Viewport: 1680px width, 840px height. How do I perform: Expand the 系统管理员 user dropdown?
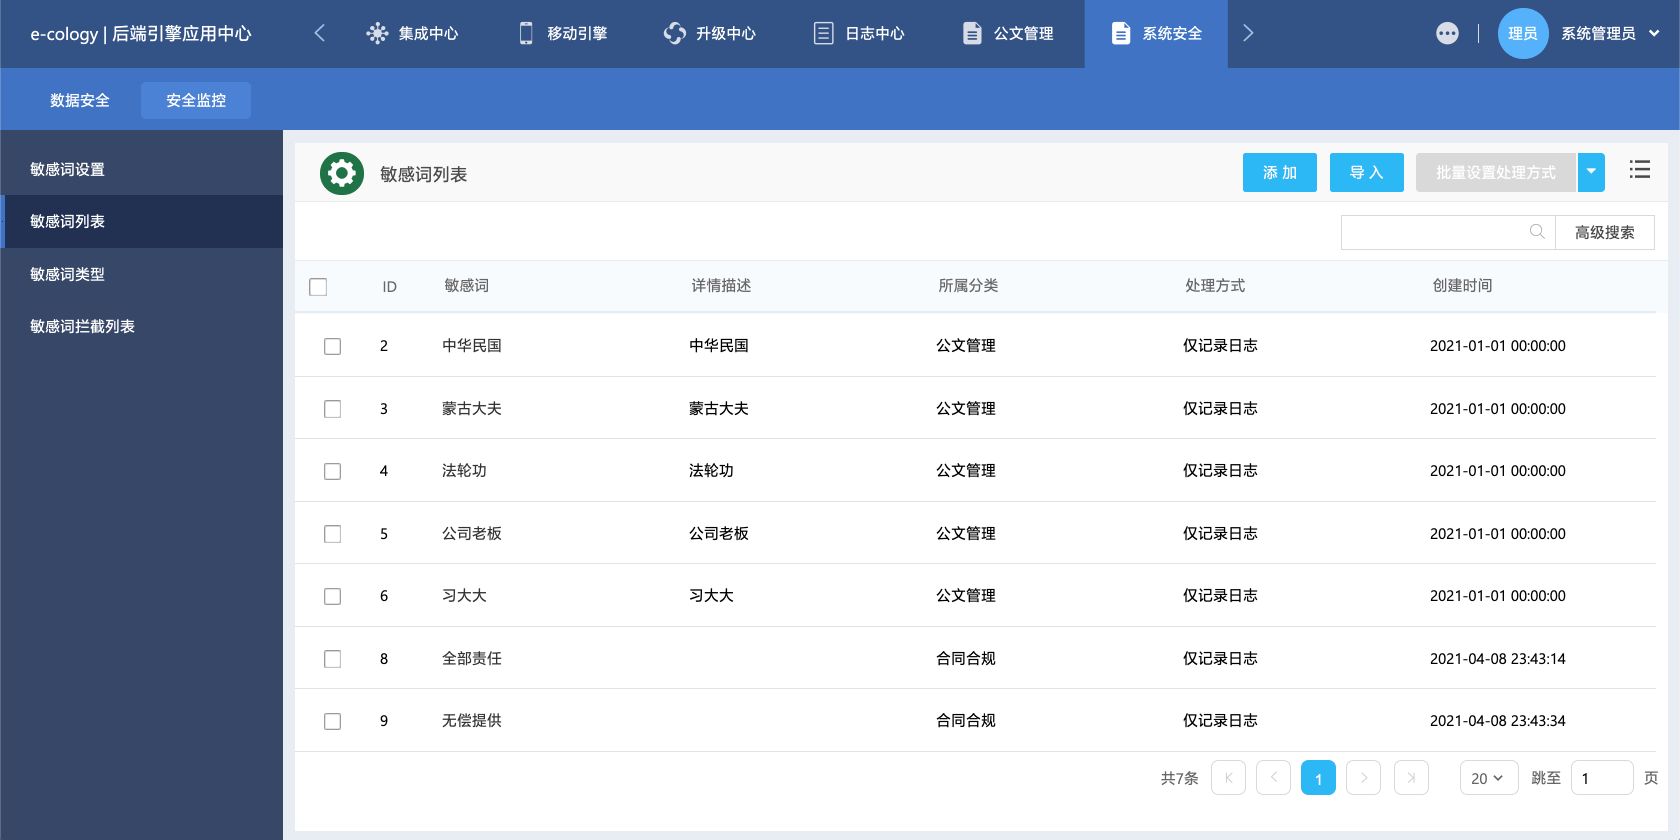click(x=1654, y=33)
